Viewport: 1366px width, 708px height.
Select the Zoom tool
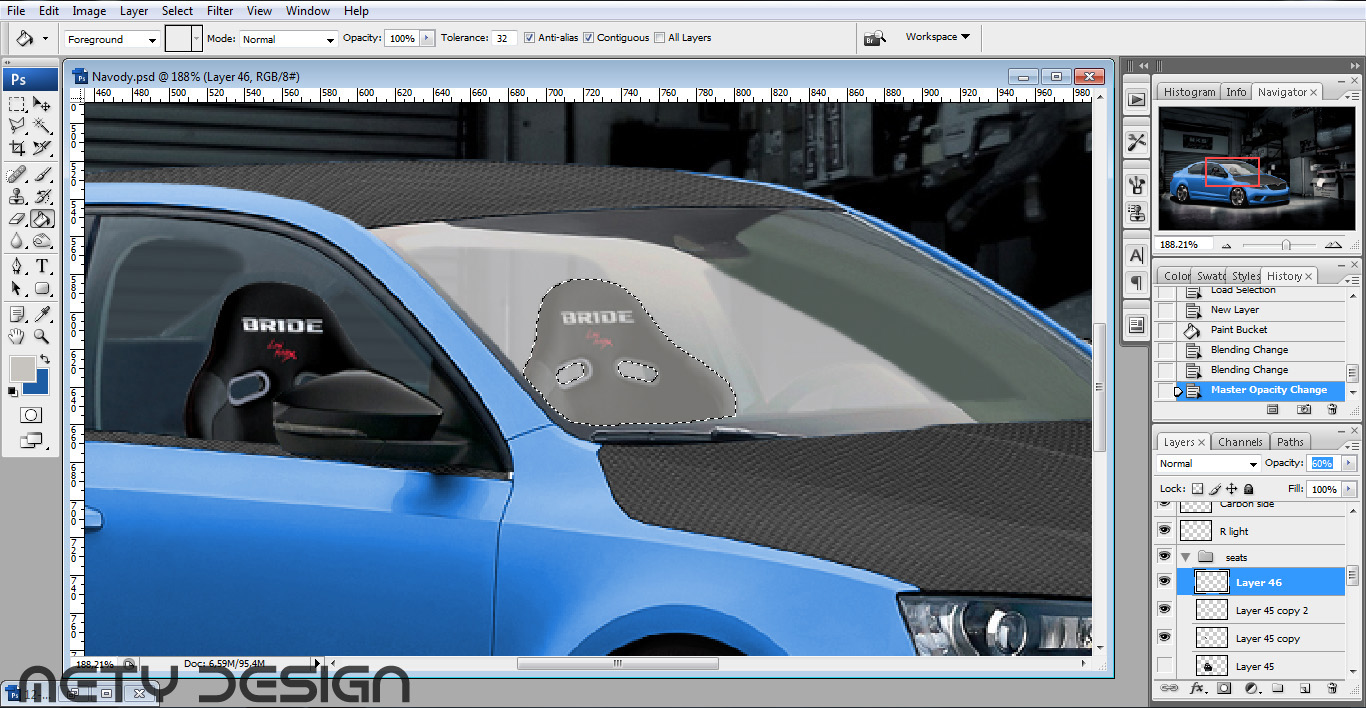(42, 337)
